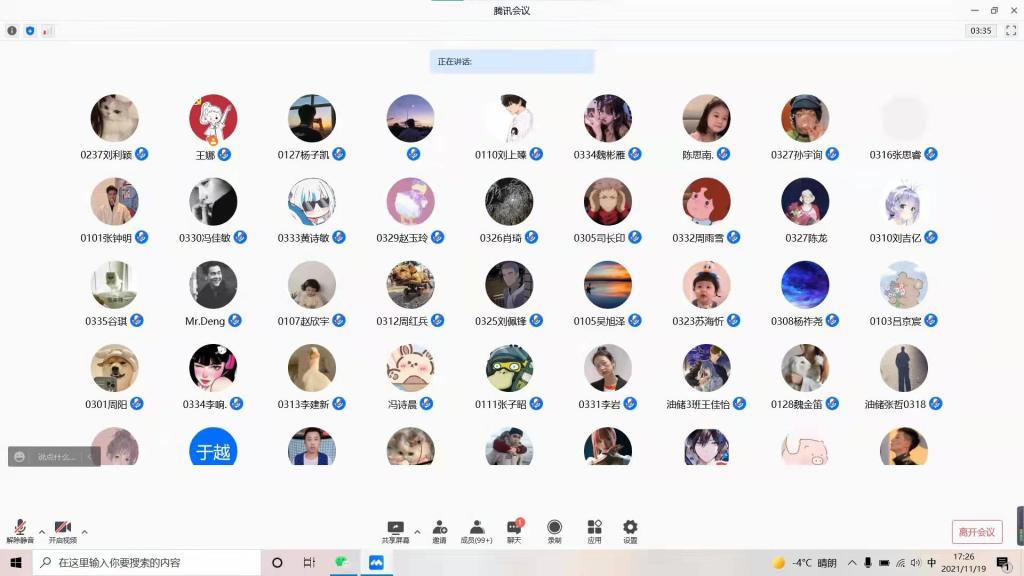This screenshot has width=1024, height=576.
Task: Start Recording (录制)
Action: click(x=554, y=531)
